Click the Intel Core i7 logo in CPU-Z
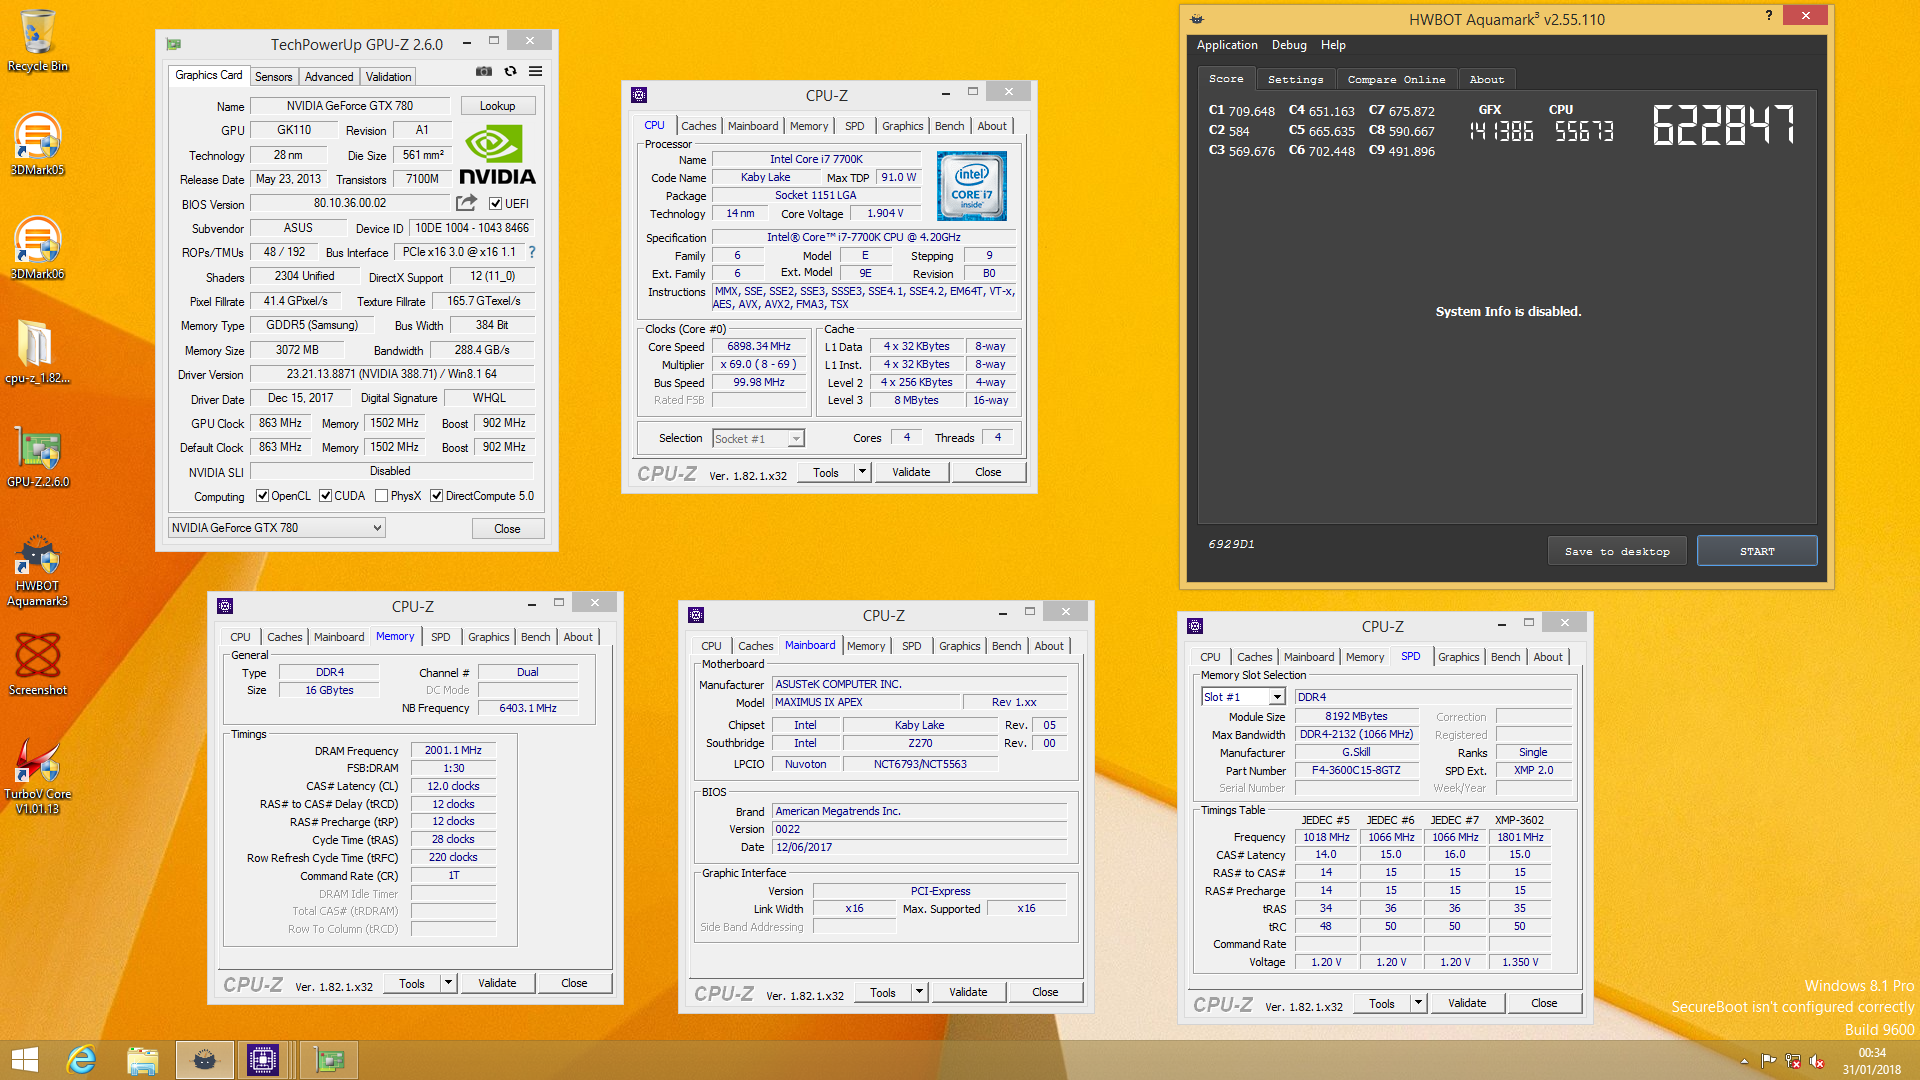 coord(972,186)
